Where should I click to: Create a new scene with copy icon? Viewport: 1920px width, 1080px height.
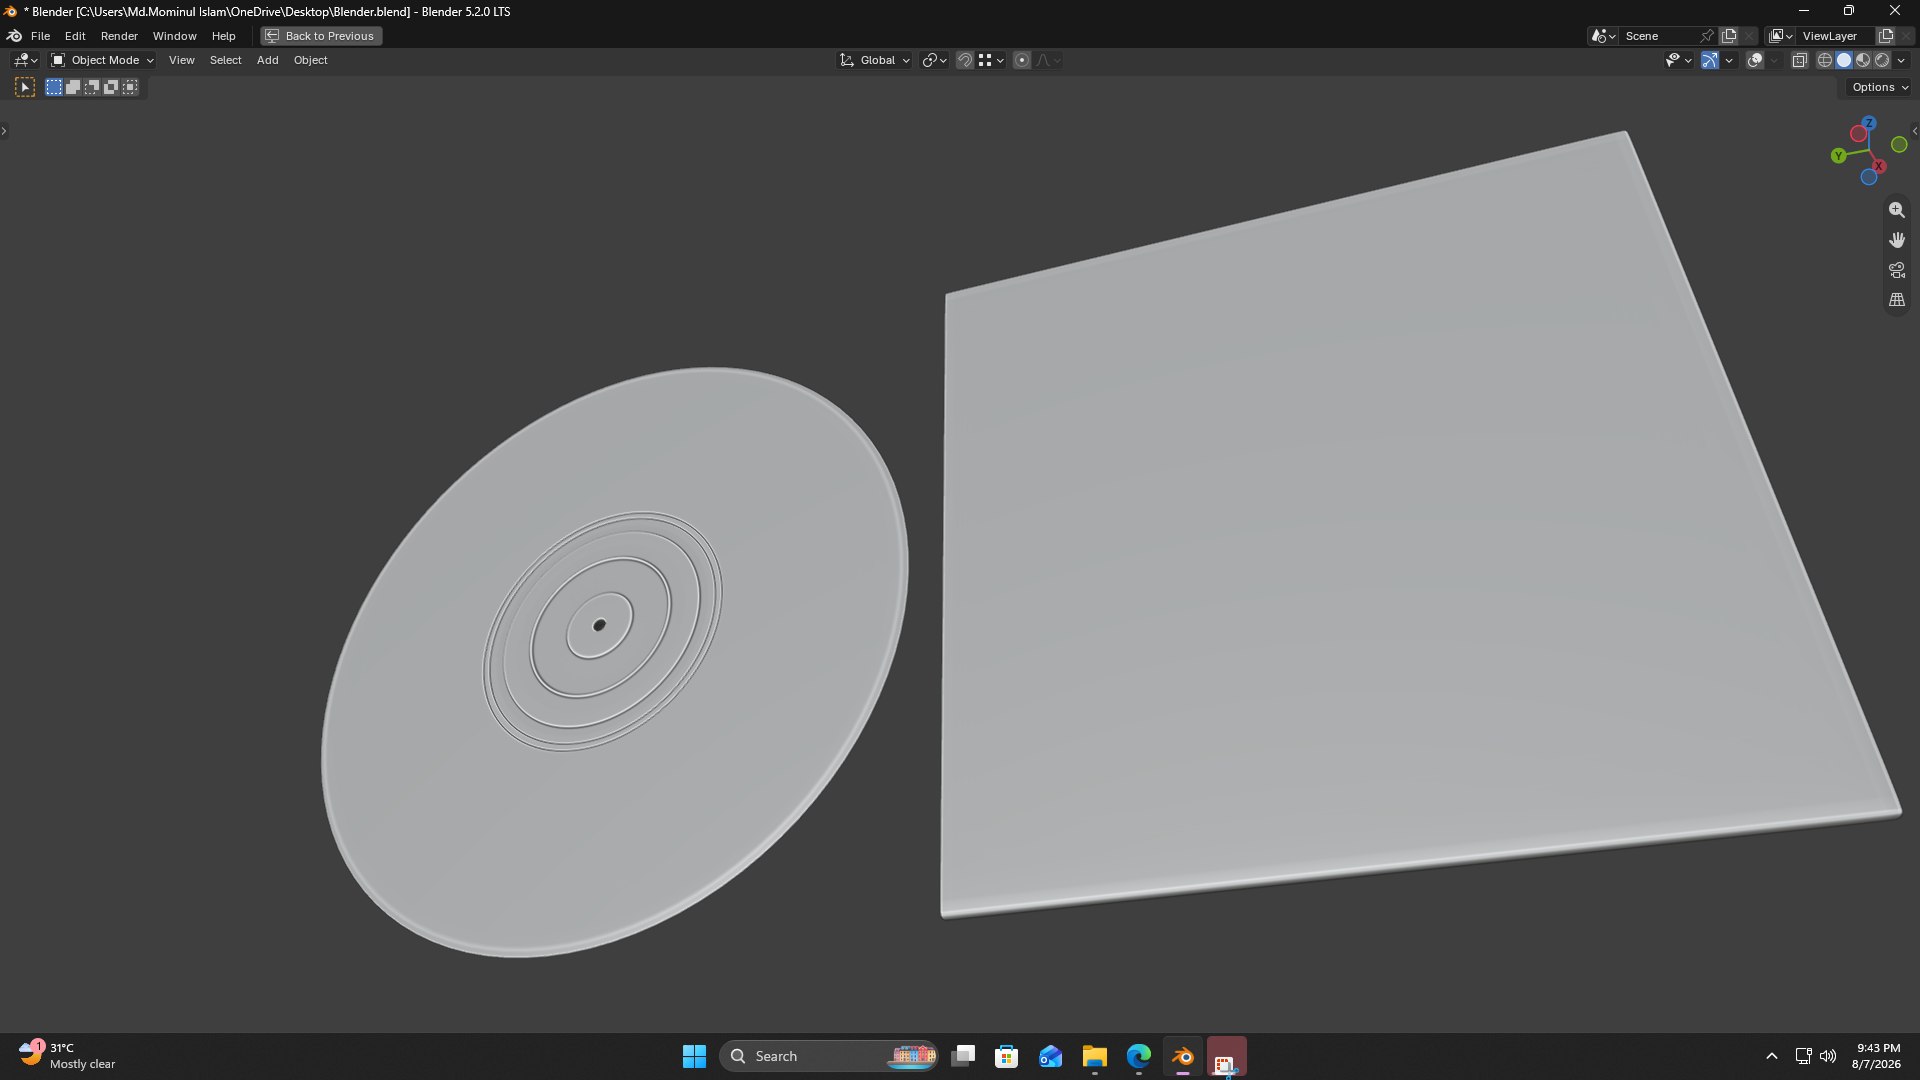coord(1729,36)
